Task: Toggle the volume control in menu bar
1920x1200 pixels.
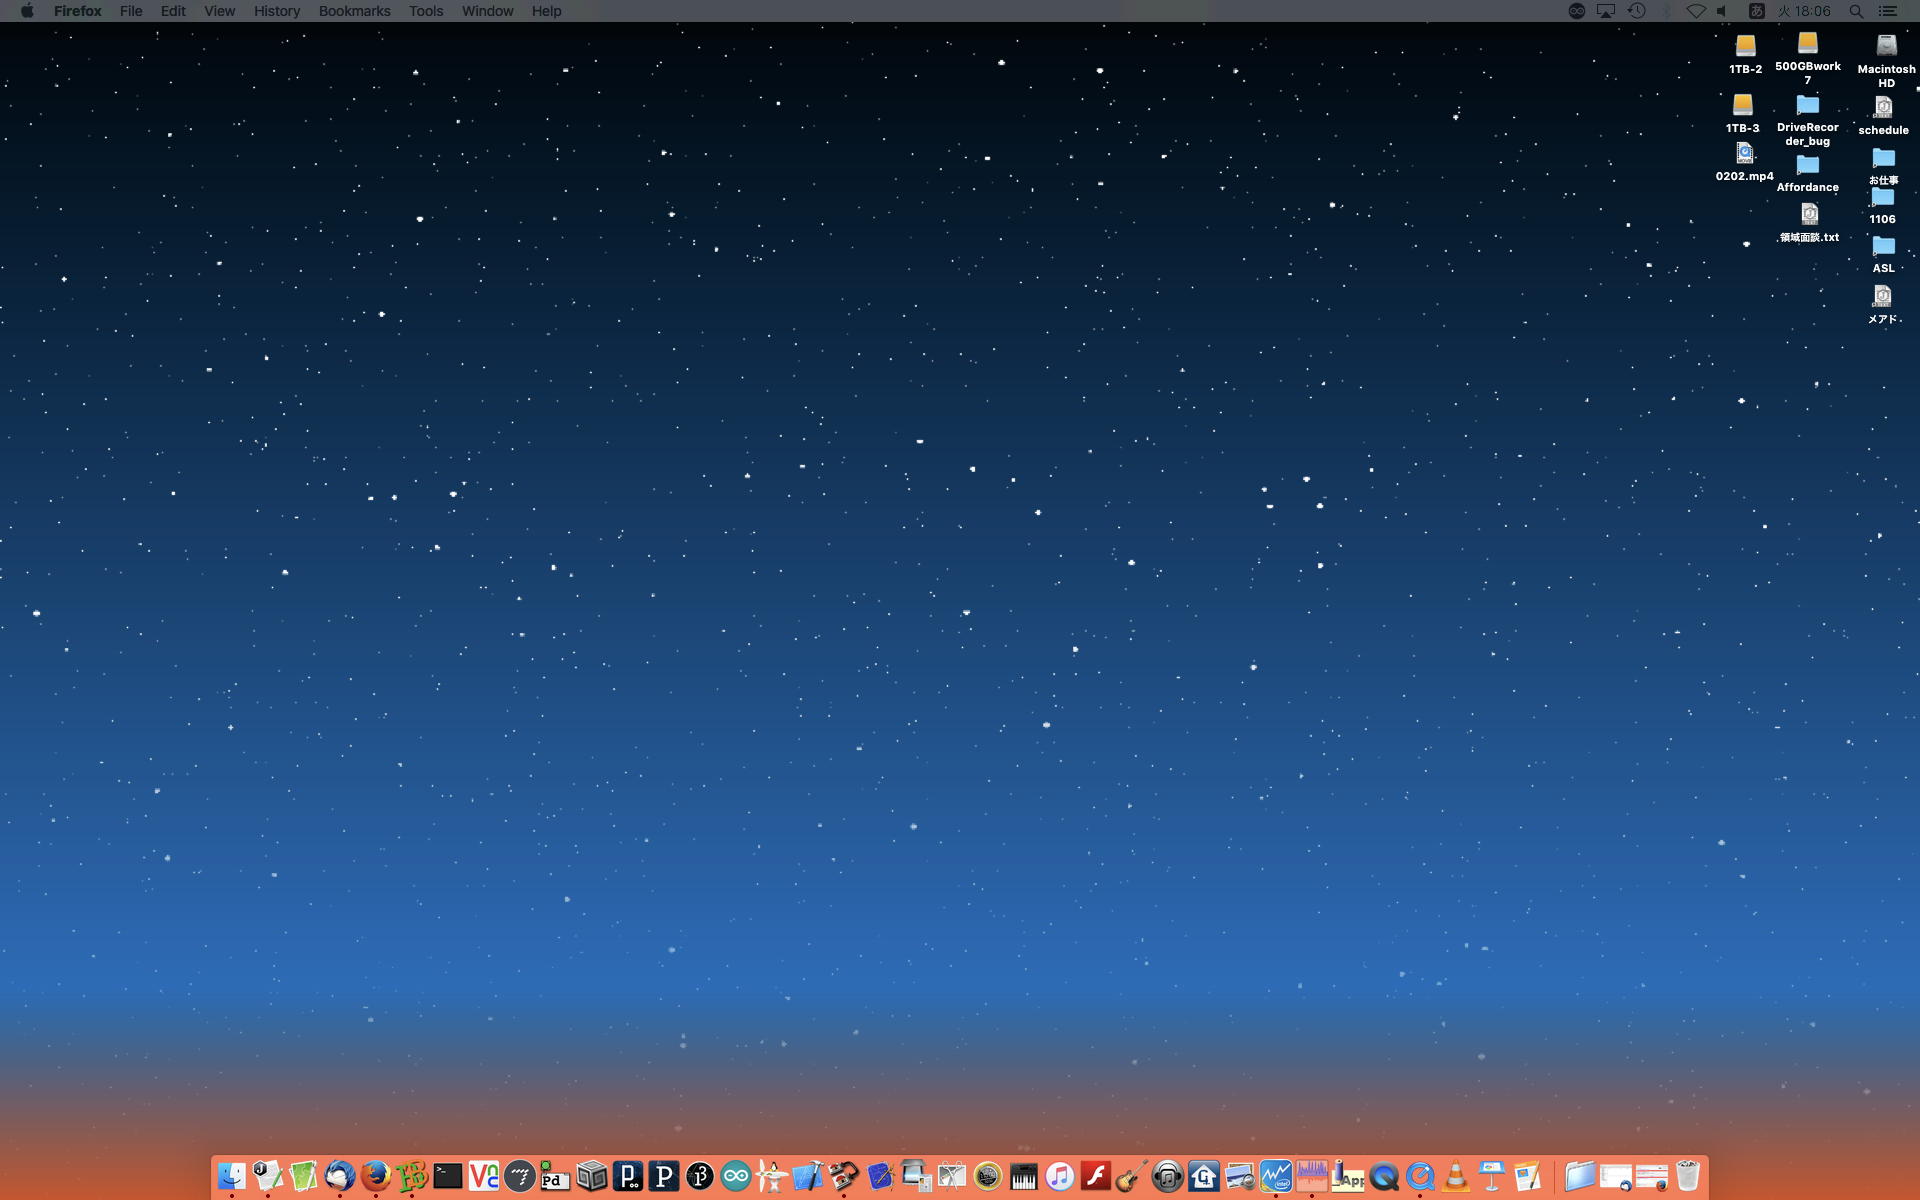Action: coord(1723,11)
